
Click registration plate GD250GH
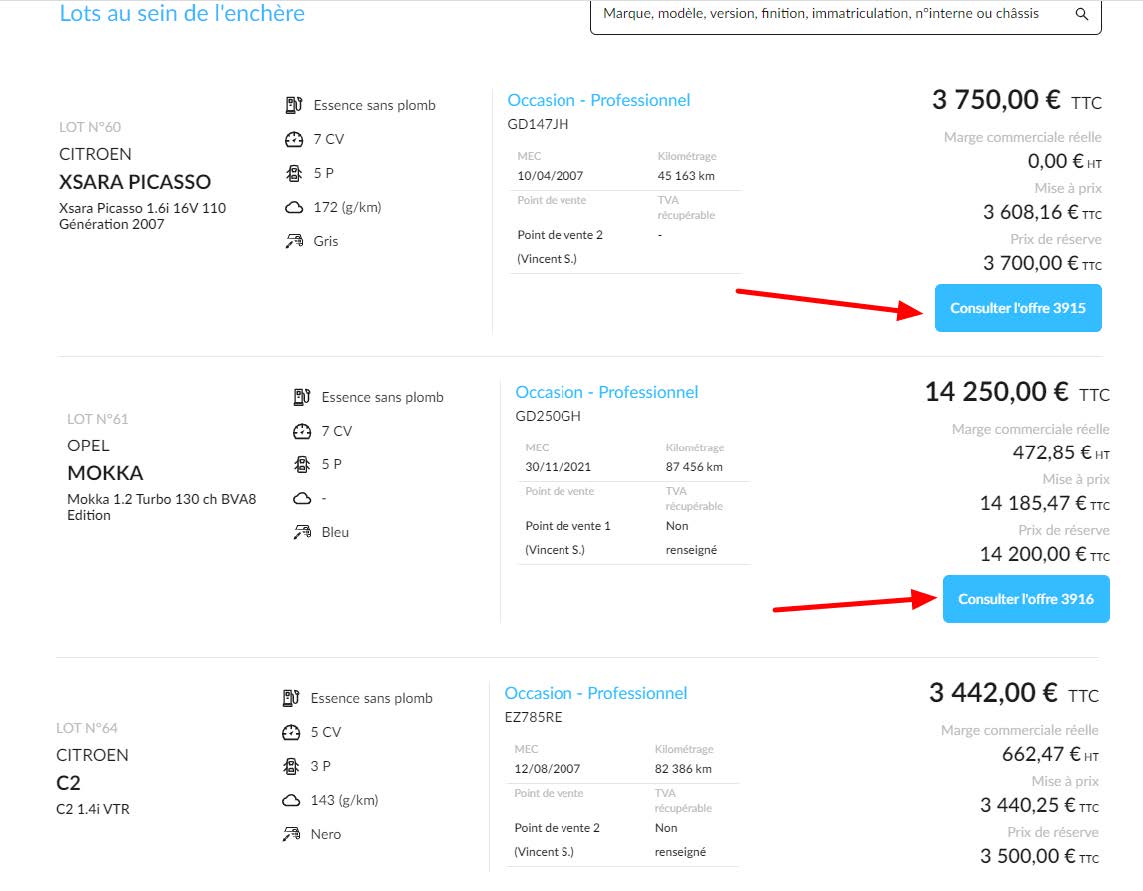[x=548, y=416]
